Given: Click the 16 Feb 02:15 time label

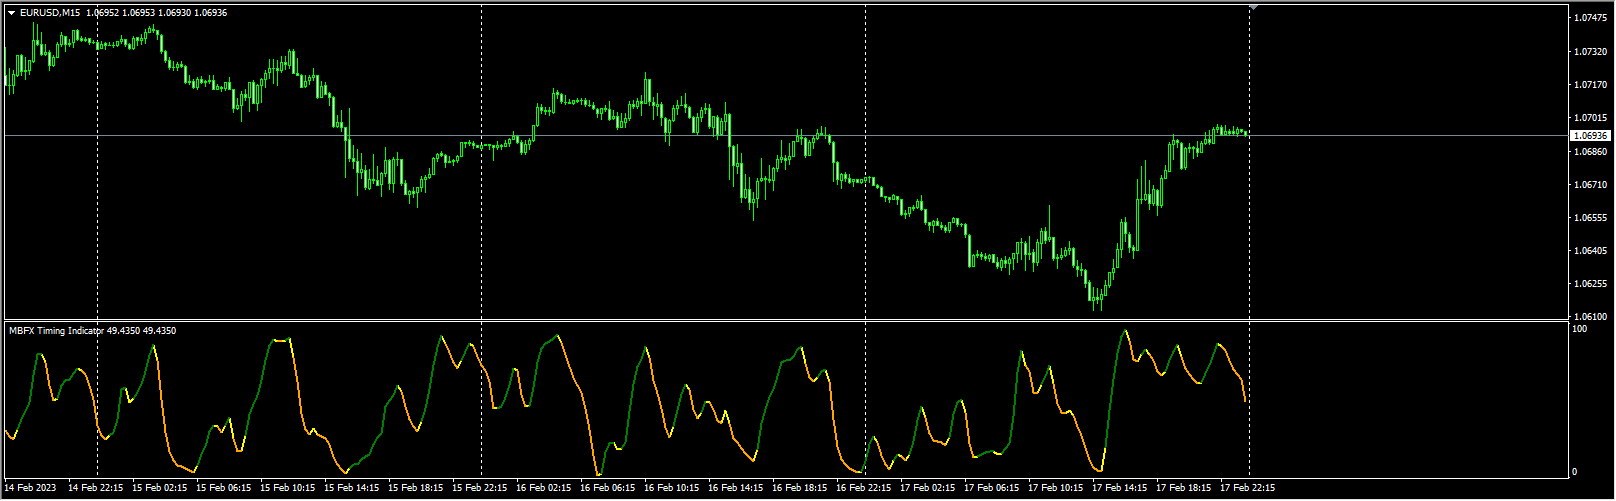Looking at the screenshot, I should pyautogui.click(x=544, y=489).
